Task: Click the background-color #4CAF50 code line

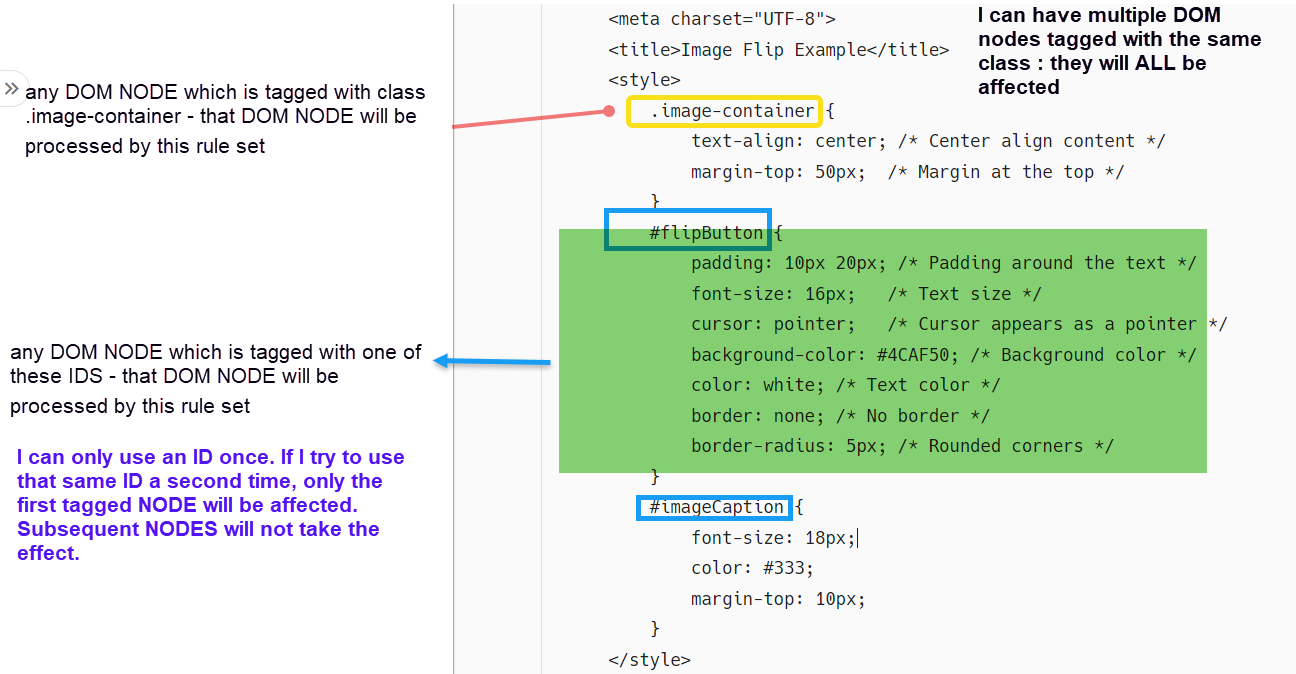Action: coord(943,355)
